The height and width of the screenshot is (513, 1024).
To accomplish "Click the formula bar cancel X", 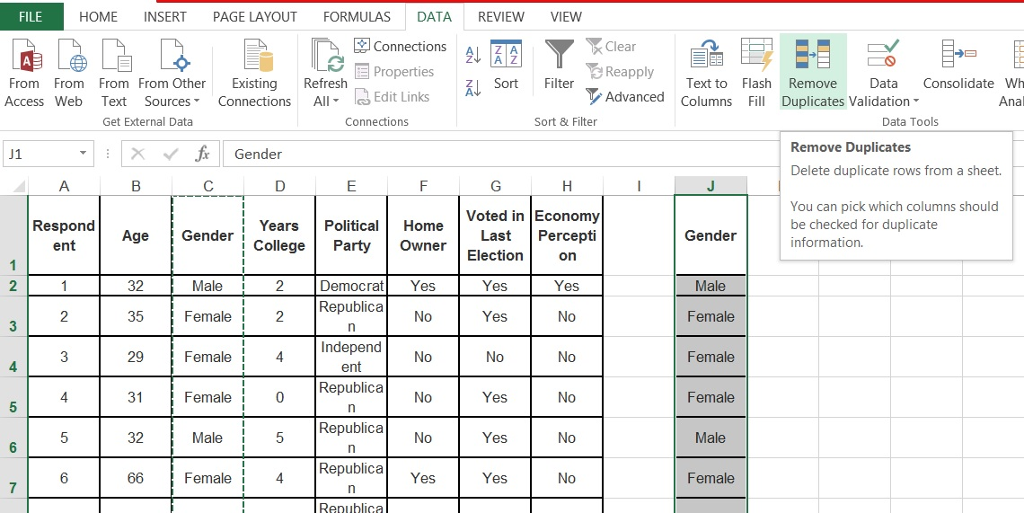I will [138, 154].
